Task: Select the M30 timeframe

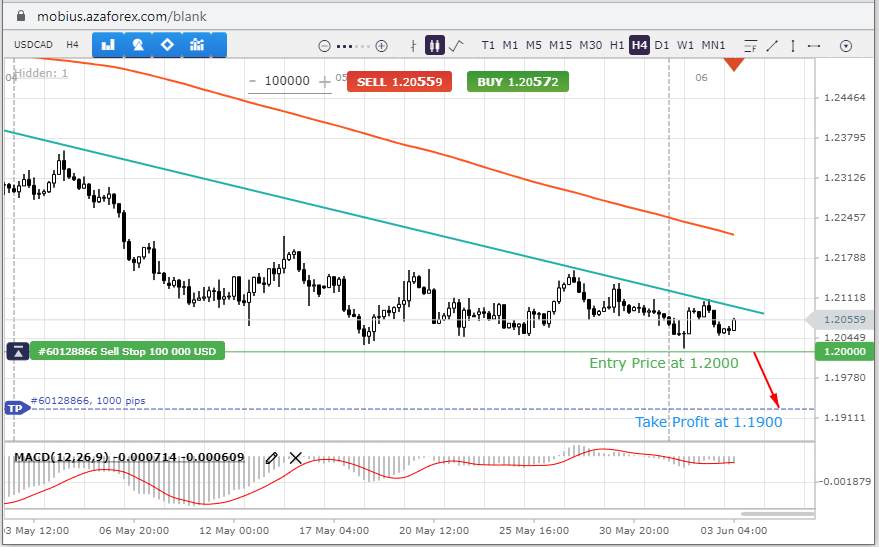Action: tap(591, 45)
